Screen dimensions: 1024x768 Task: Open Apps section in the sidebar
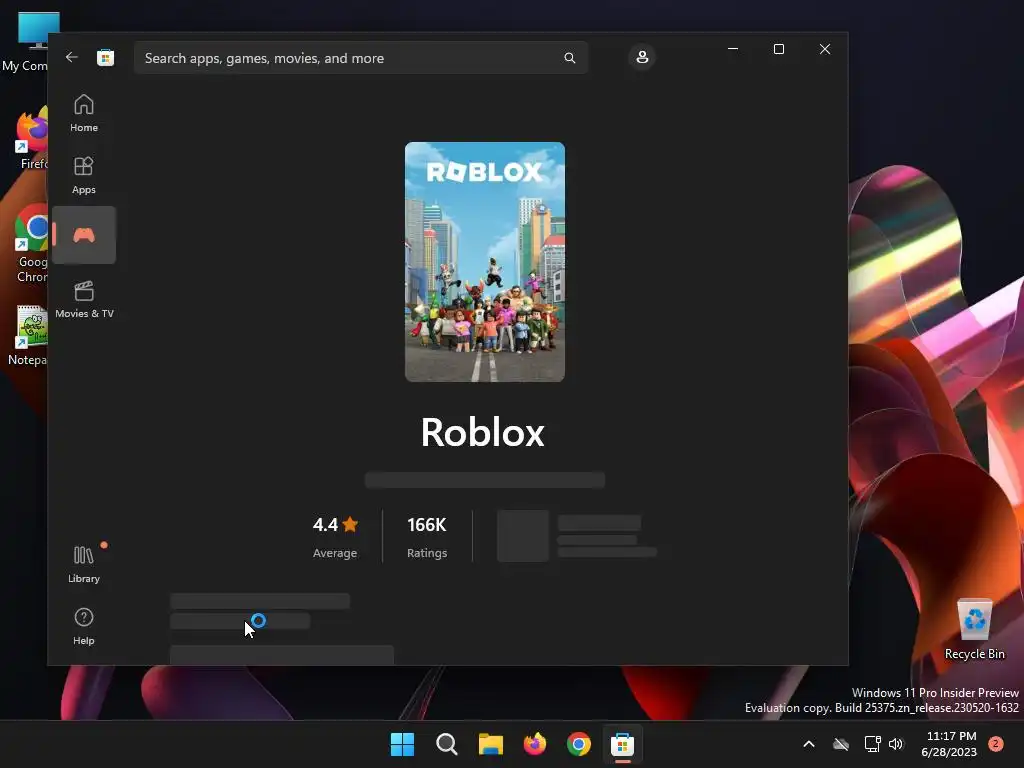click(84, 175)
